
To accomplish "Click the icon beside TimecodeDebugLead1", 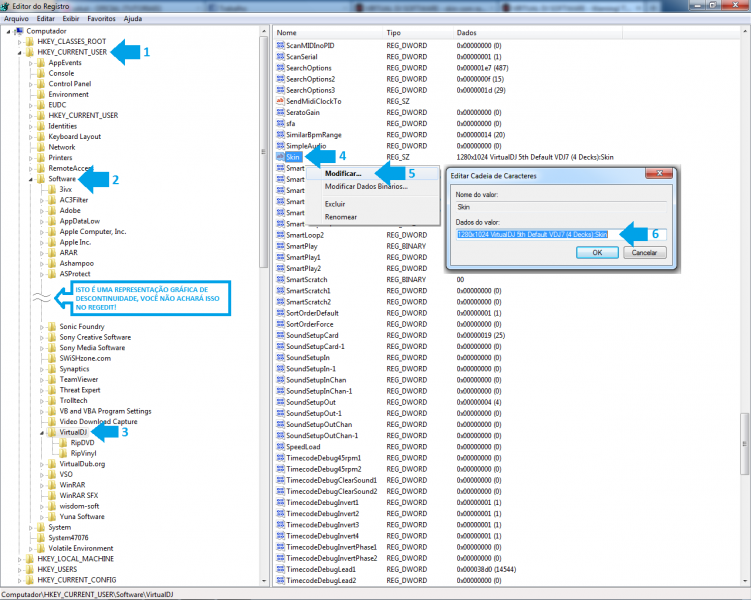I will pos(281,569).
